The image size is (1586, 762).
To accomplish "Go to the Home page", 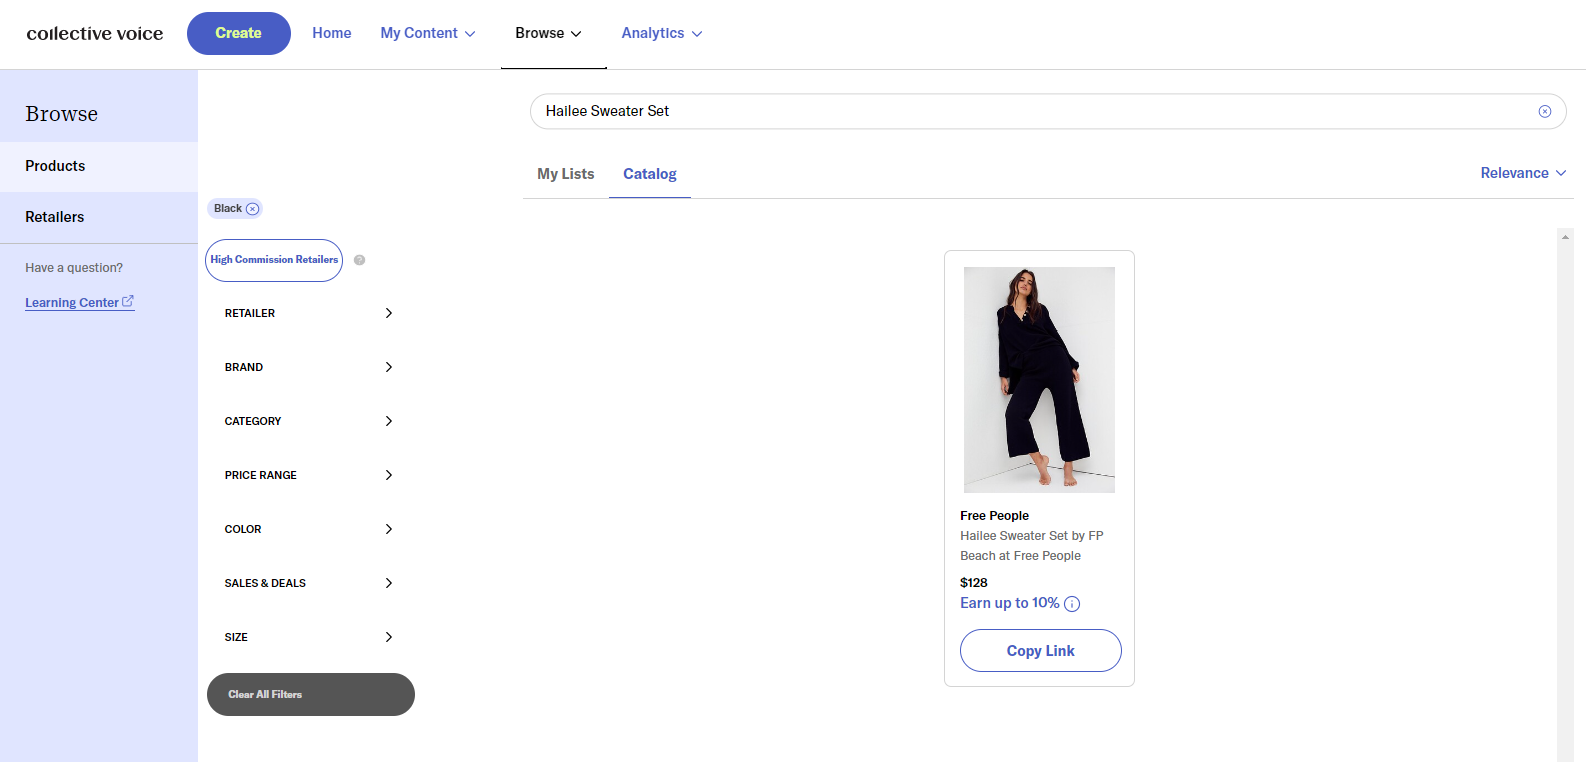I will coord(332,33).
